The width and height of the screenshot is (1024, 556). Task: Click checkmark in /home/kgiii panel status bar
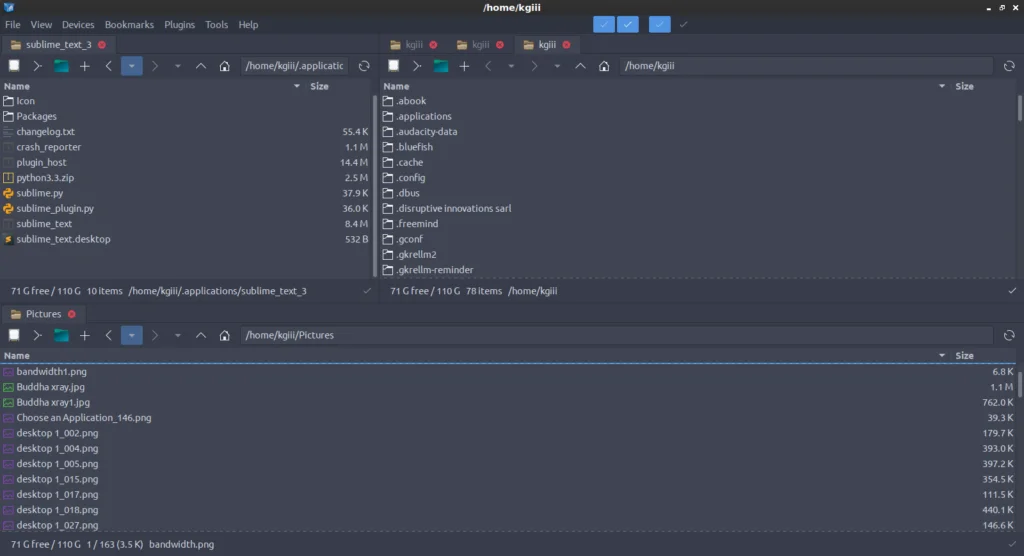[1012, 291]
